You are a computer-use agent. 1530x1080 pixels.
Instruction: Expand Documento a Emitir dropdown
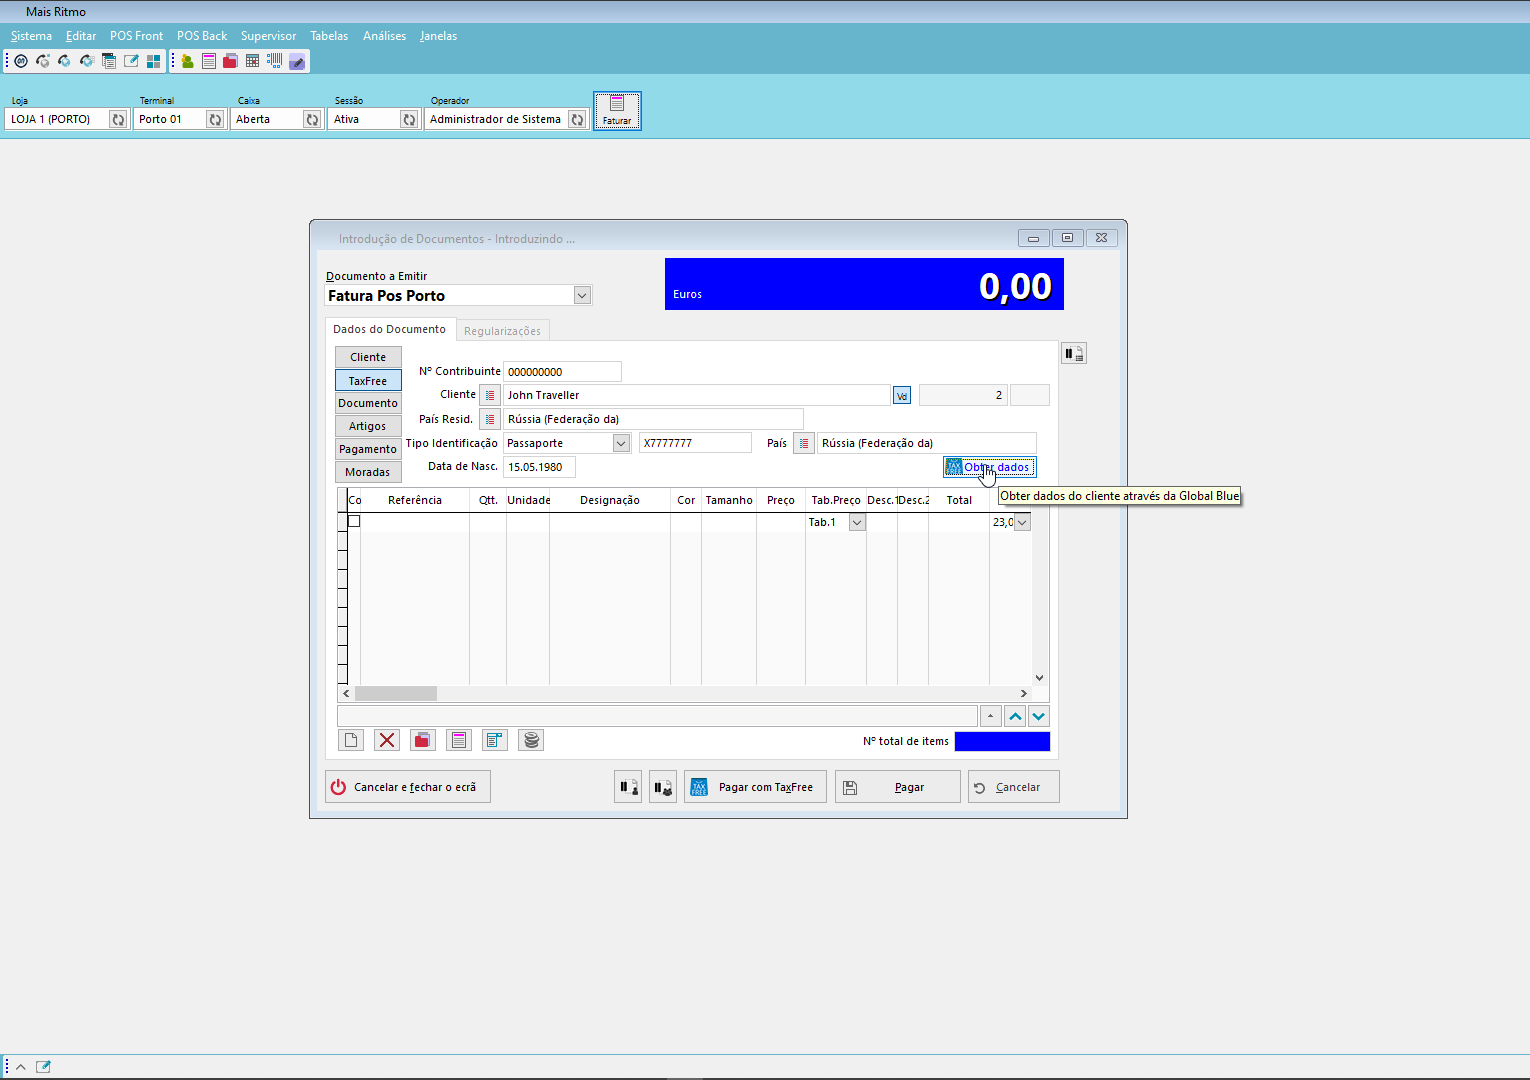[582, 295]
